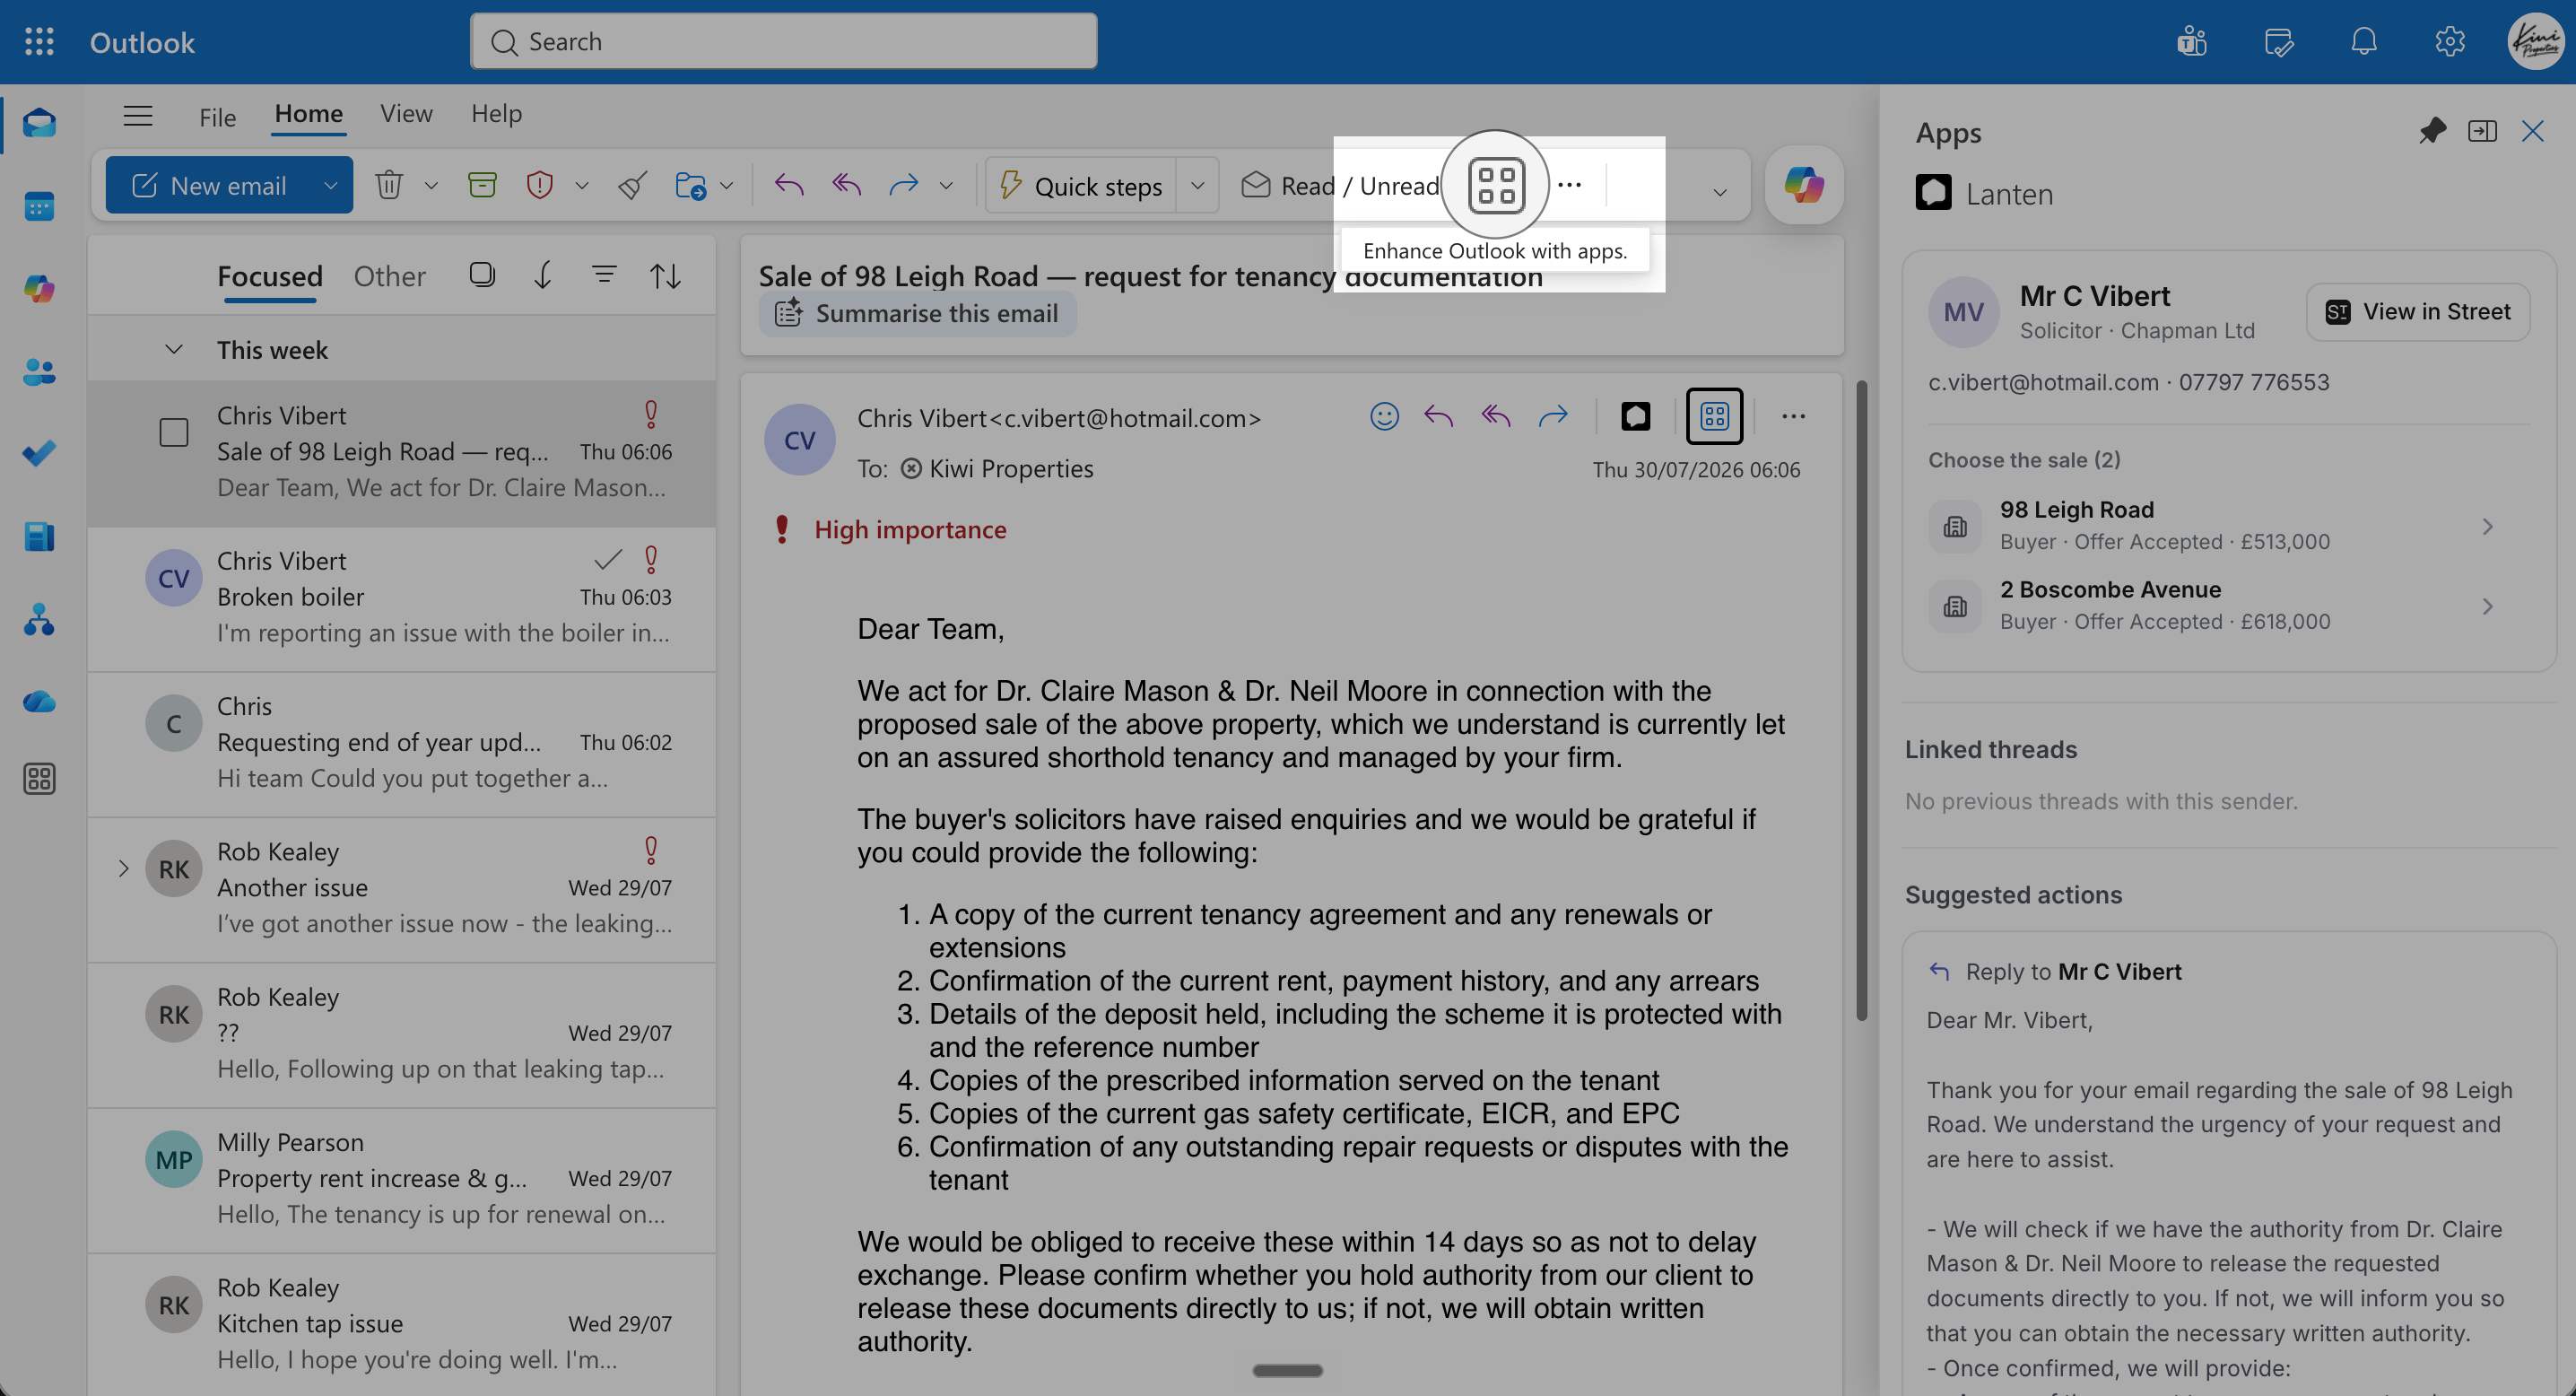Open More apps at the rail bottom
This screenshot has width=2576, height=1396.
click(39, 779)
